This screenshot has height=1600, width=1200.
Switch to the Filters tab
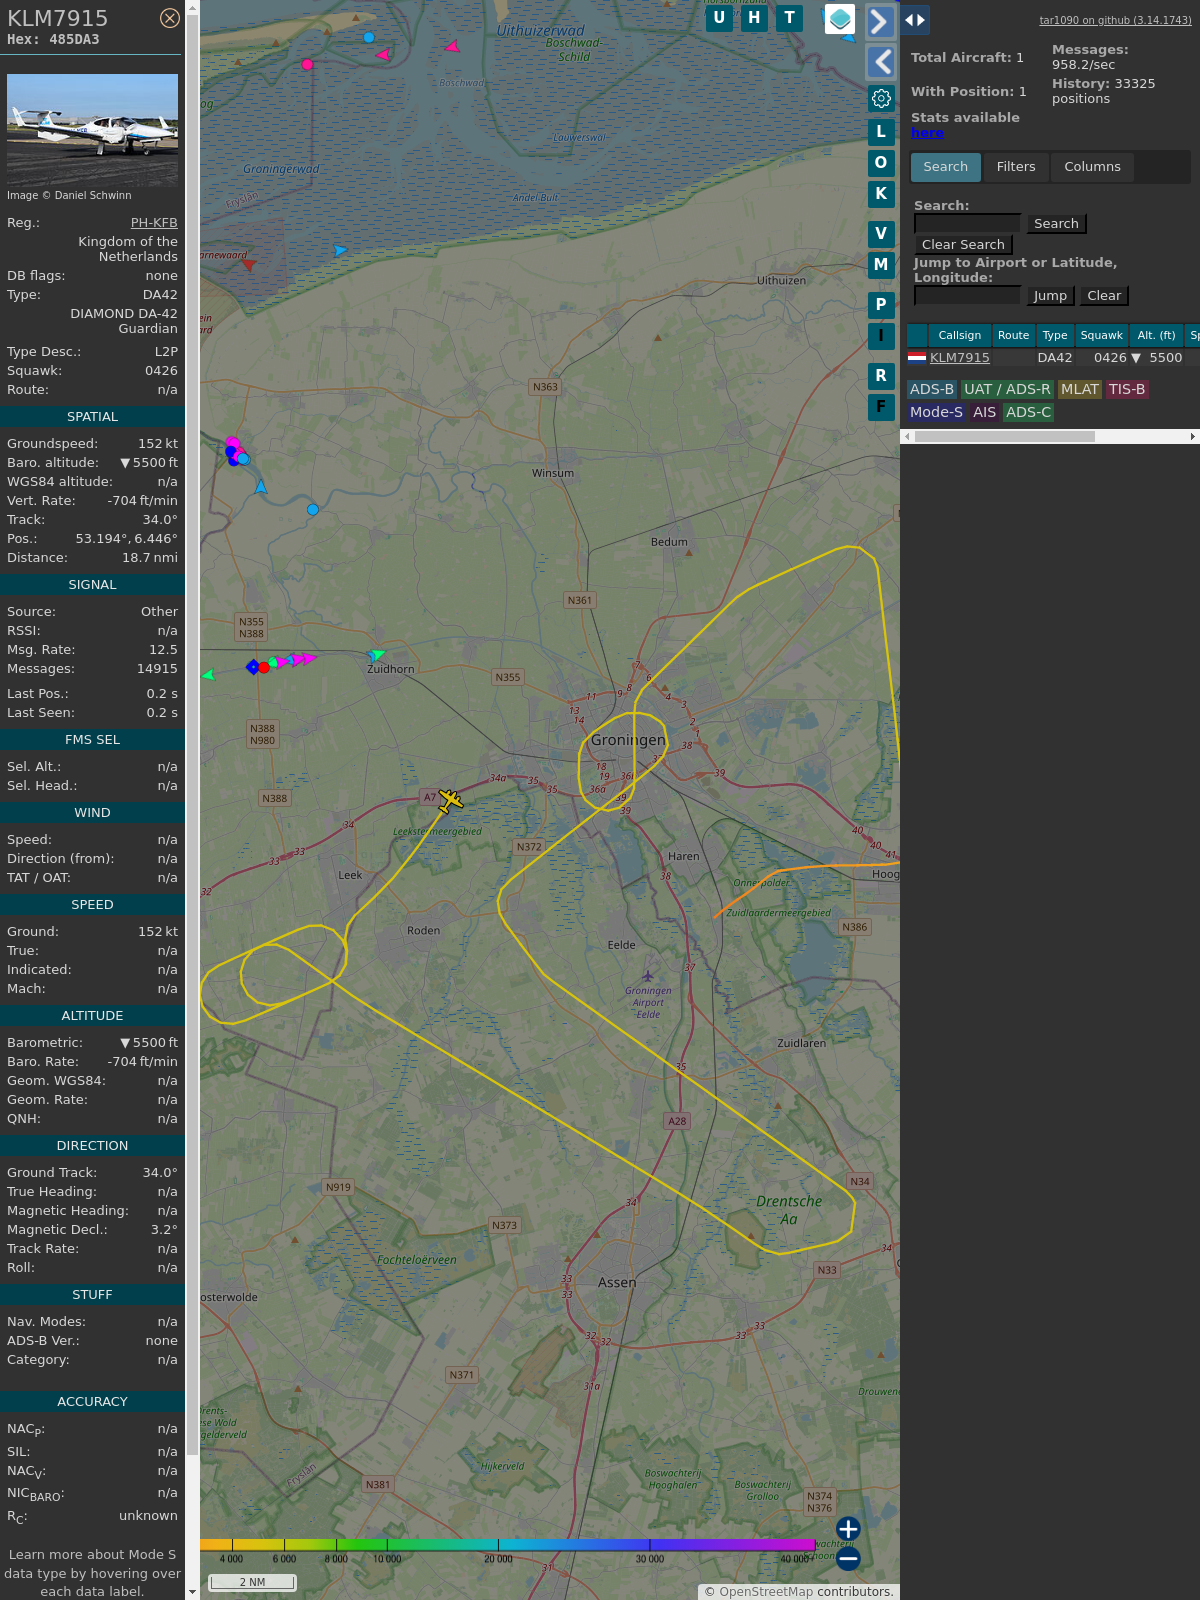coord(1016,167)
